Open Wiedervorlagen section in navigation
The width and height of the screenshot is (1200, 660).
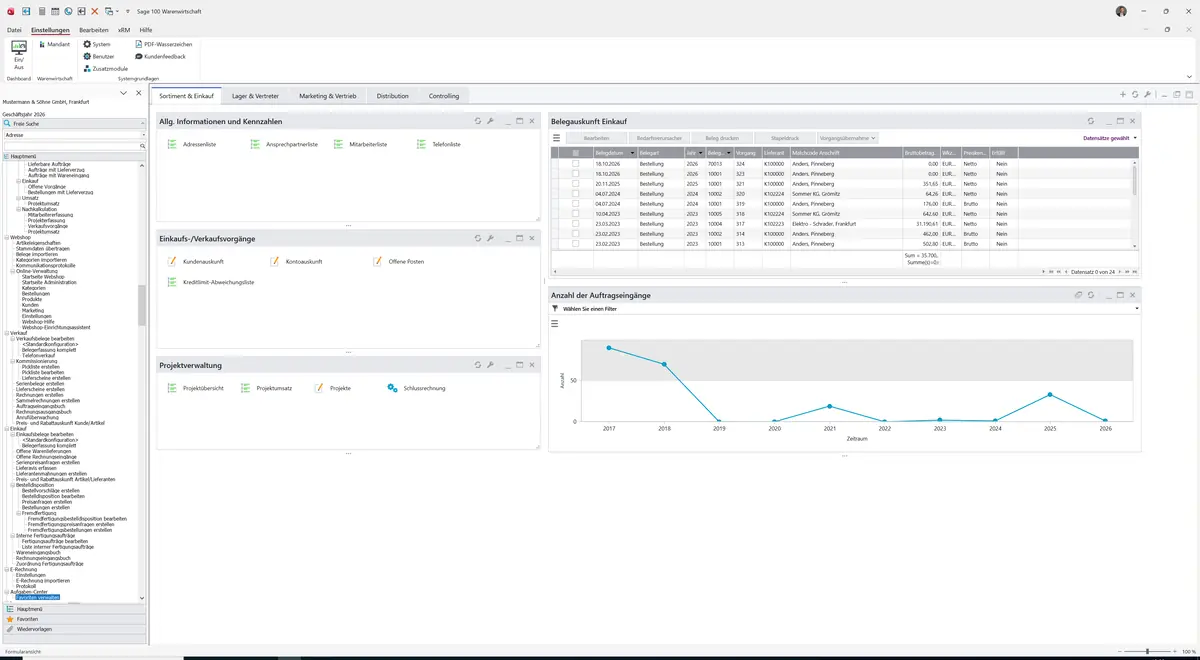tap(74, 629)
